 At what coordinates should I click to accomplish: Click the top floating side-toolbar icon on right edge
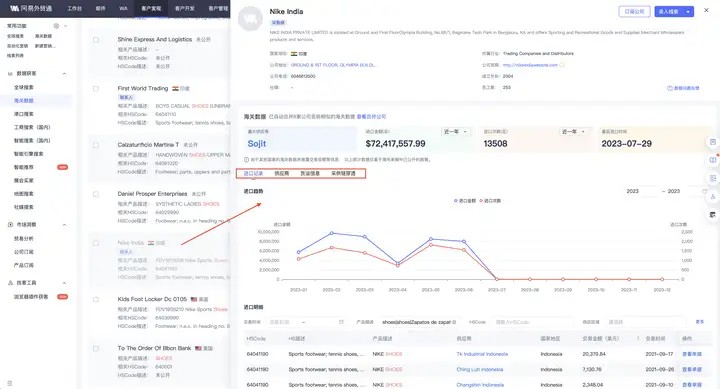pyautogui.click(x=713, y=142)
